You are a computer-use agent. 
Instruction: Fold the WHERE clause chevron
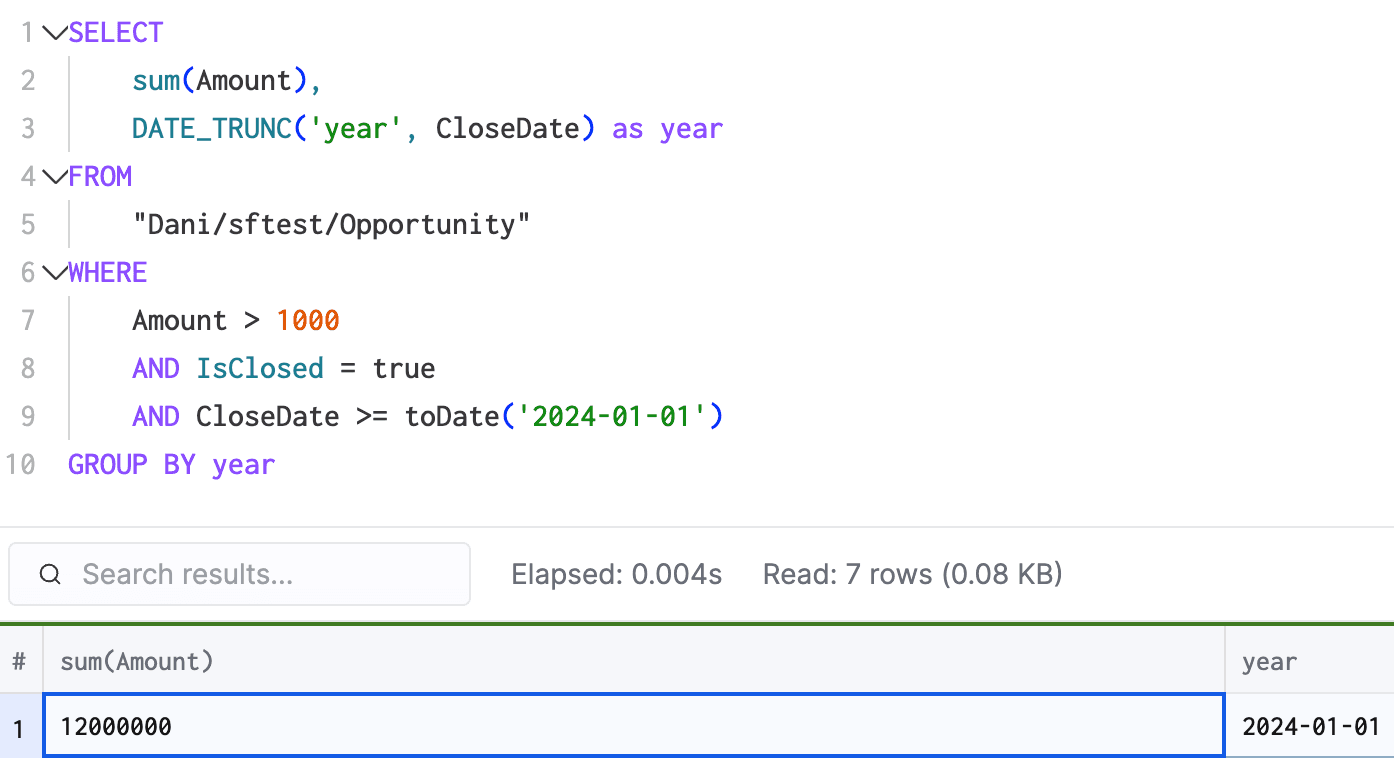54,273
